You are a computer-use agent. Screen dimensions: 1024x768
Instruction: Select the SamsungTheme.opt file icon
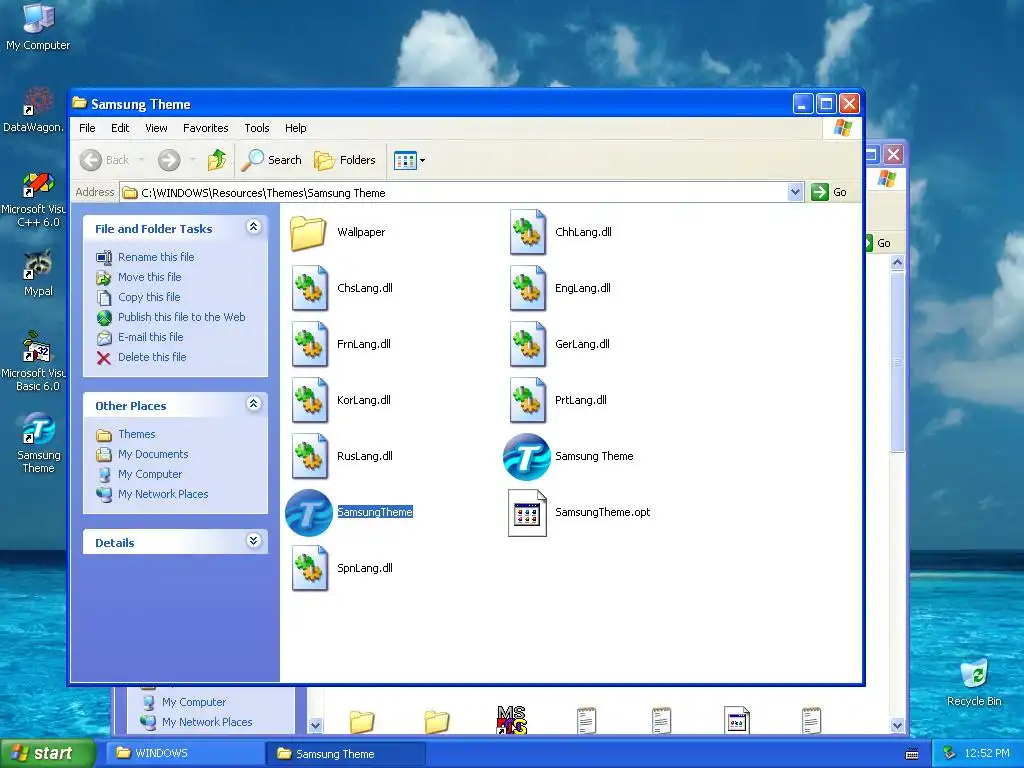527,513
